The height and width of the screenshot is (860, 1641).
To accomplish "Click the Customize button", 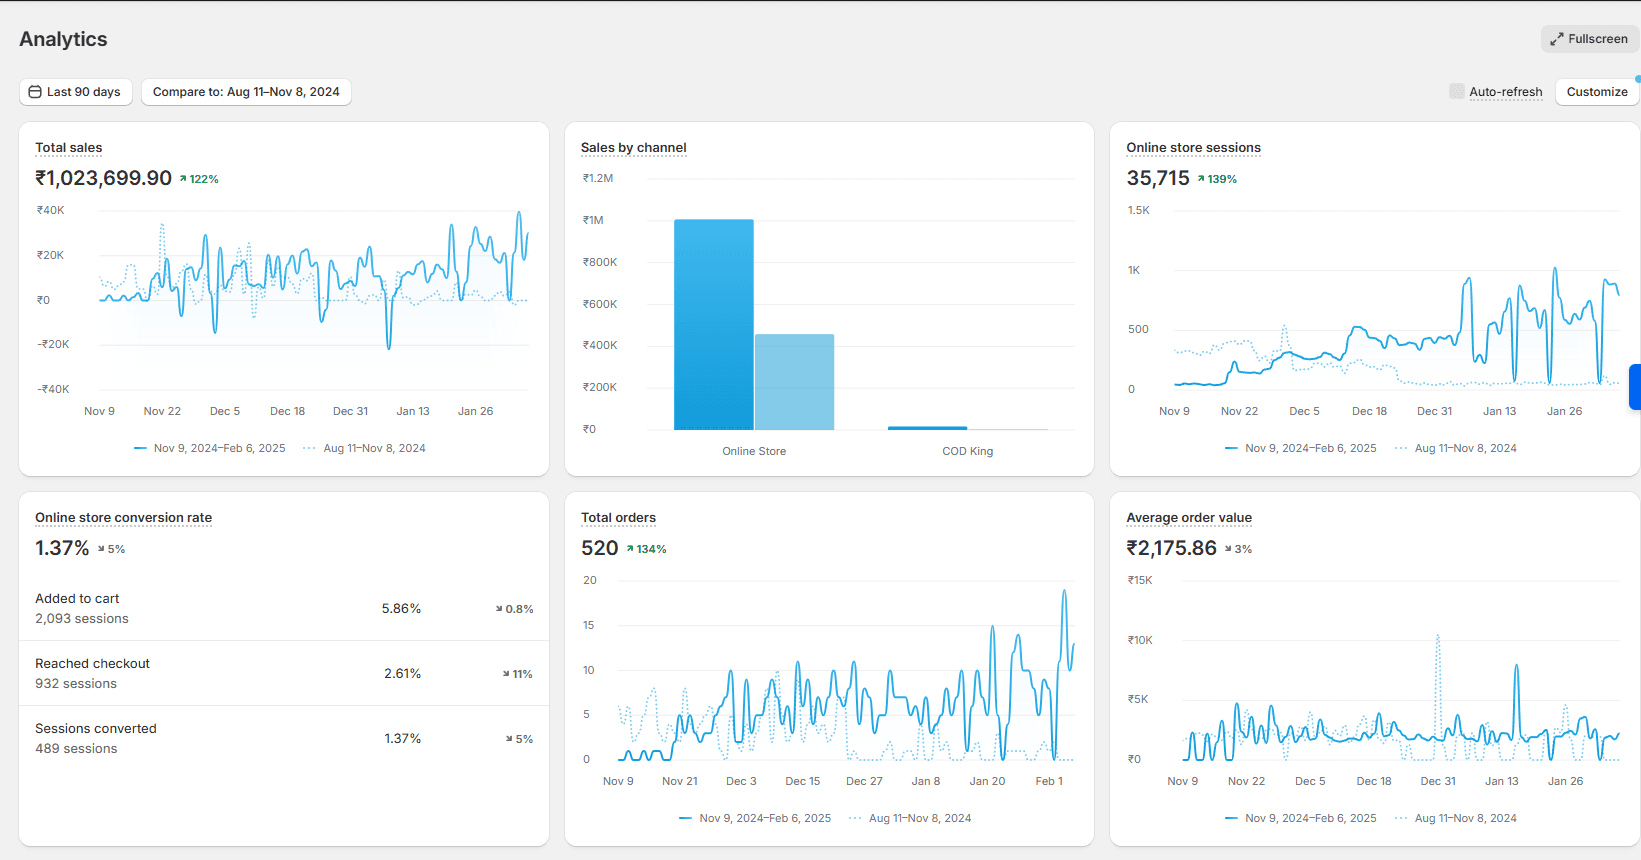I will [x=1597, y=92].
